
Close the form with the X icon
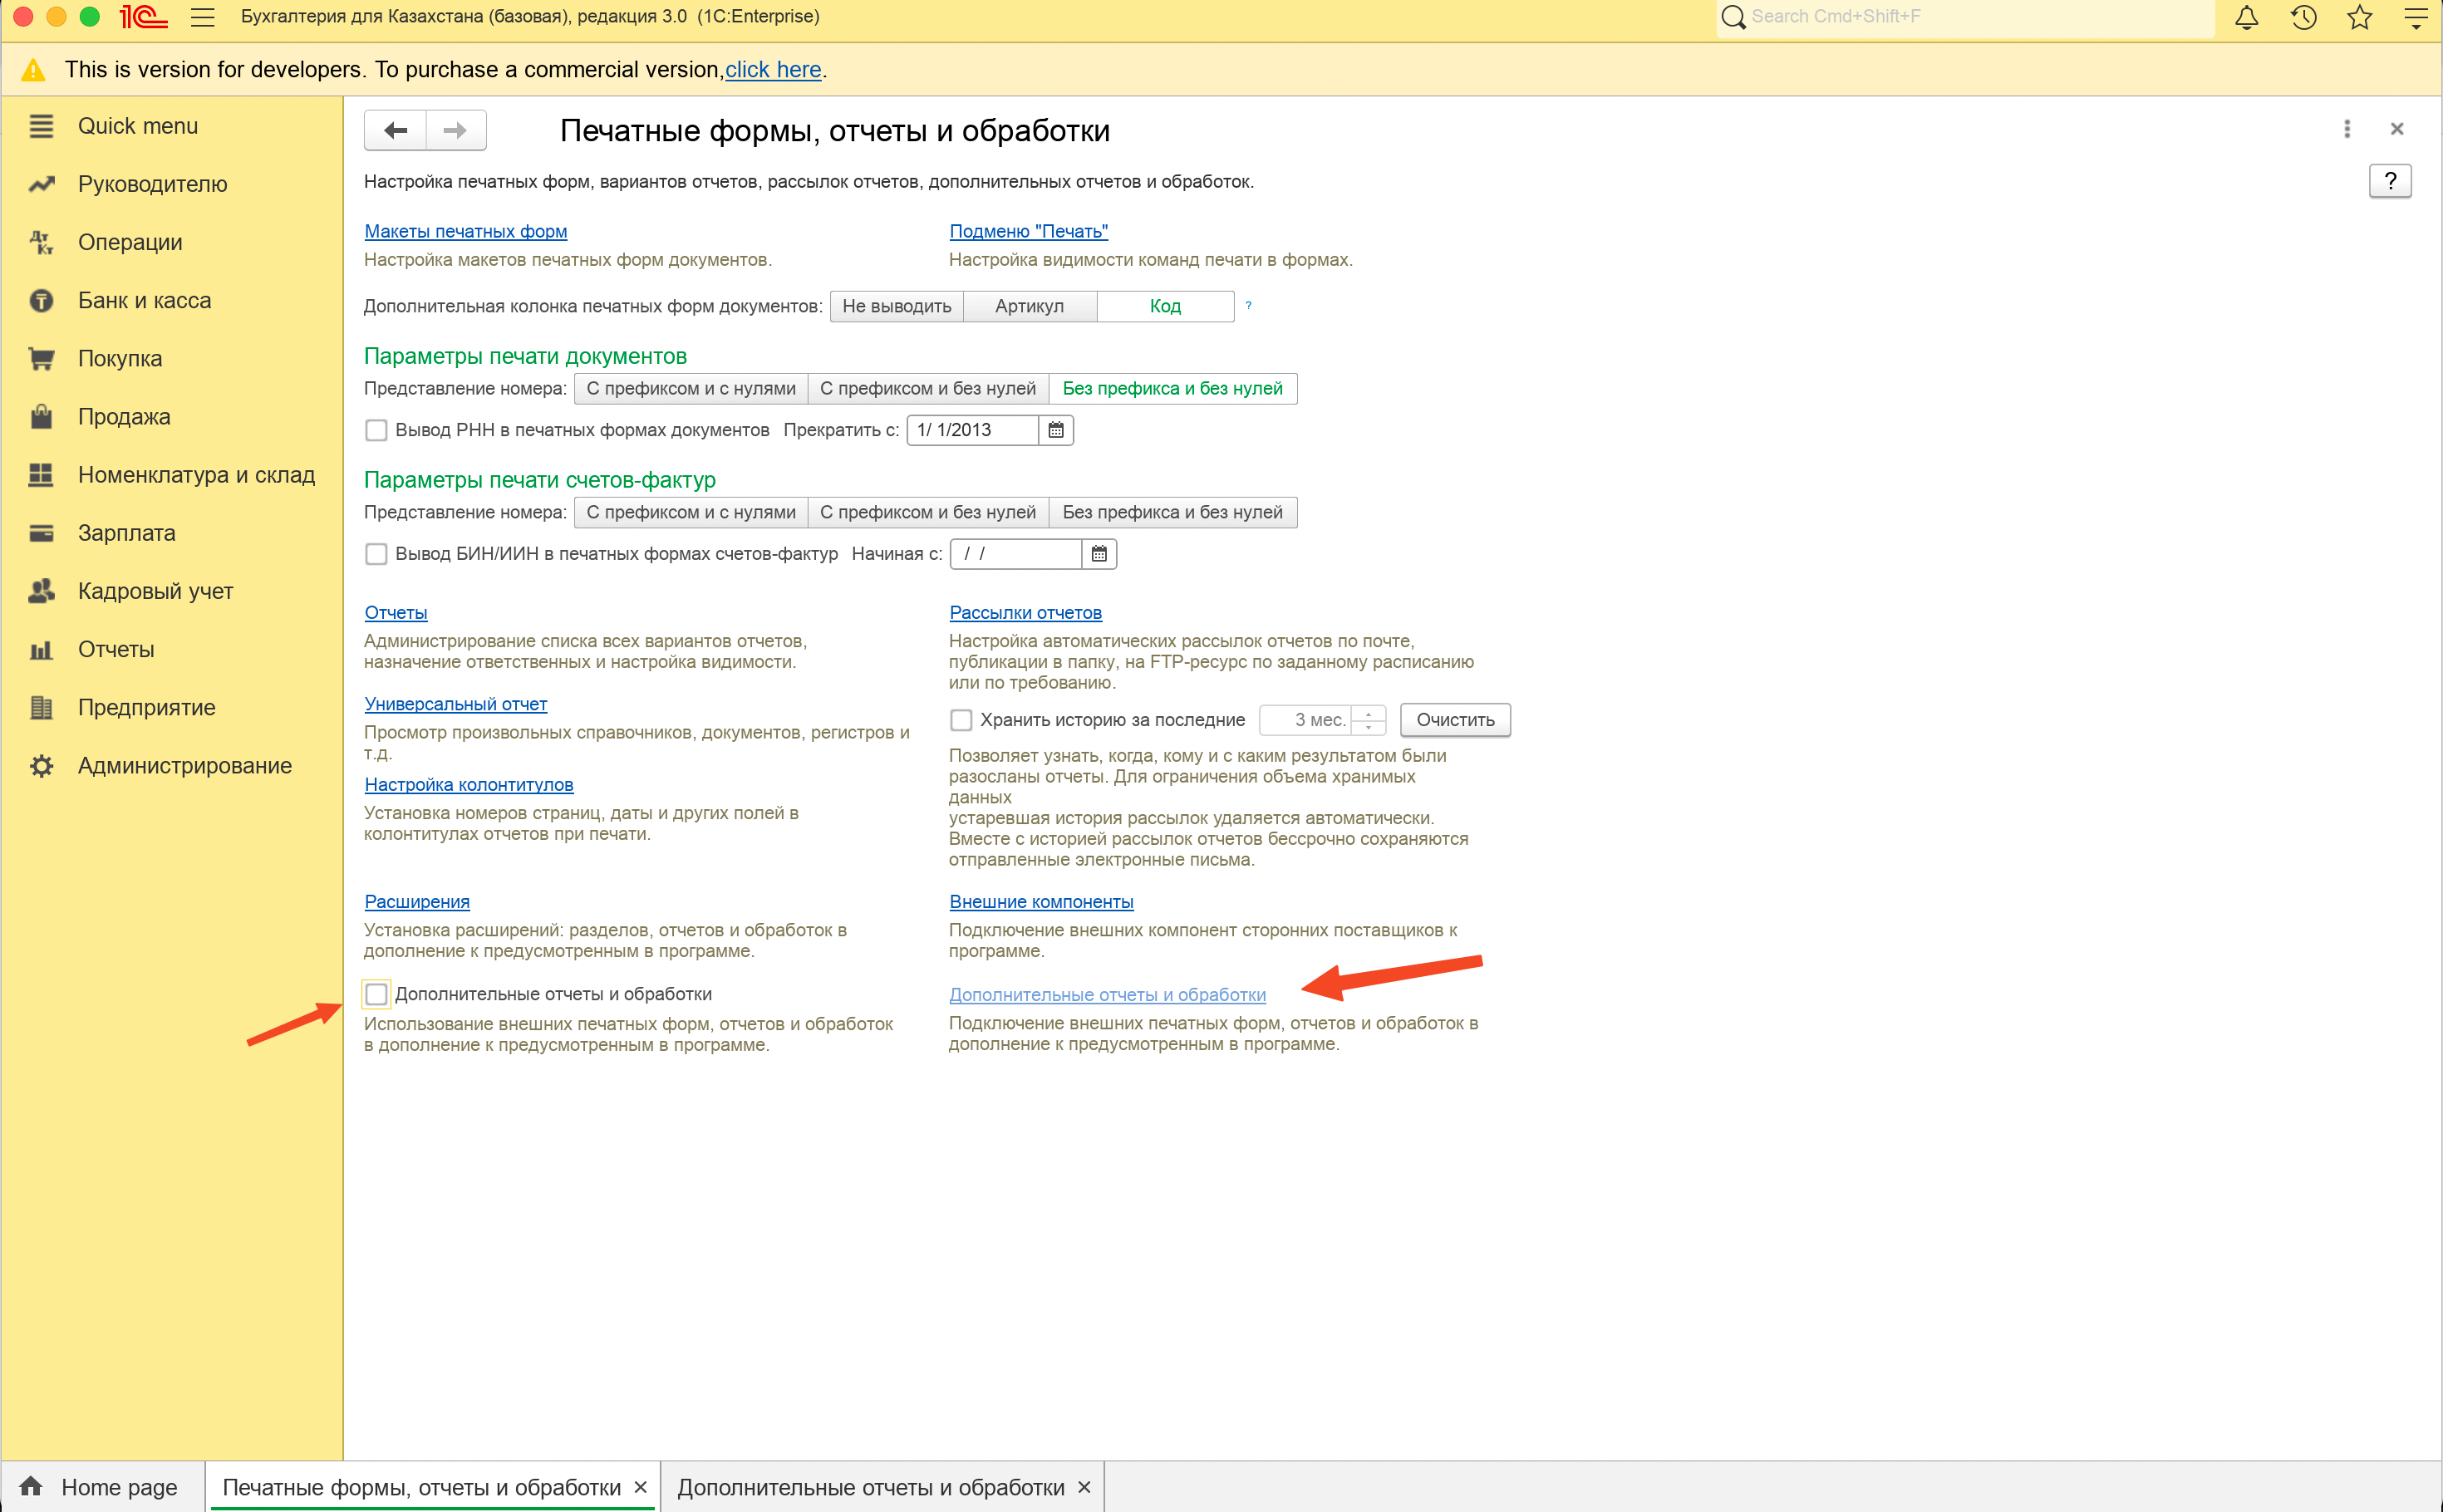(2397, 129)
